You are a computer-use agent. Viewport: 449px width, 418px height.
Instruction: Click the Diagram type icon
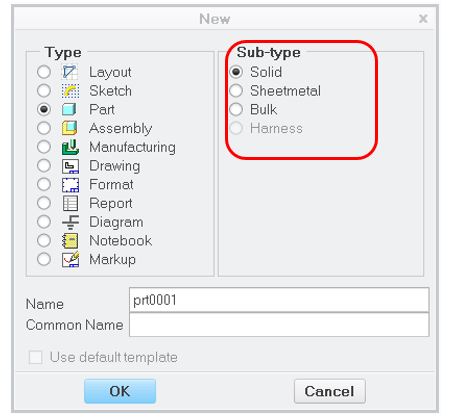(x=70, y=222)
